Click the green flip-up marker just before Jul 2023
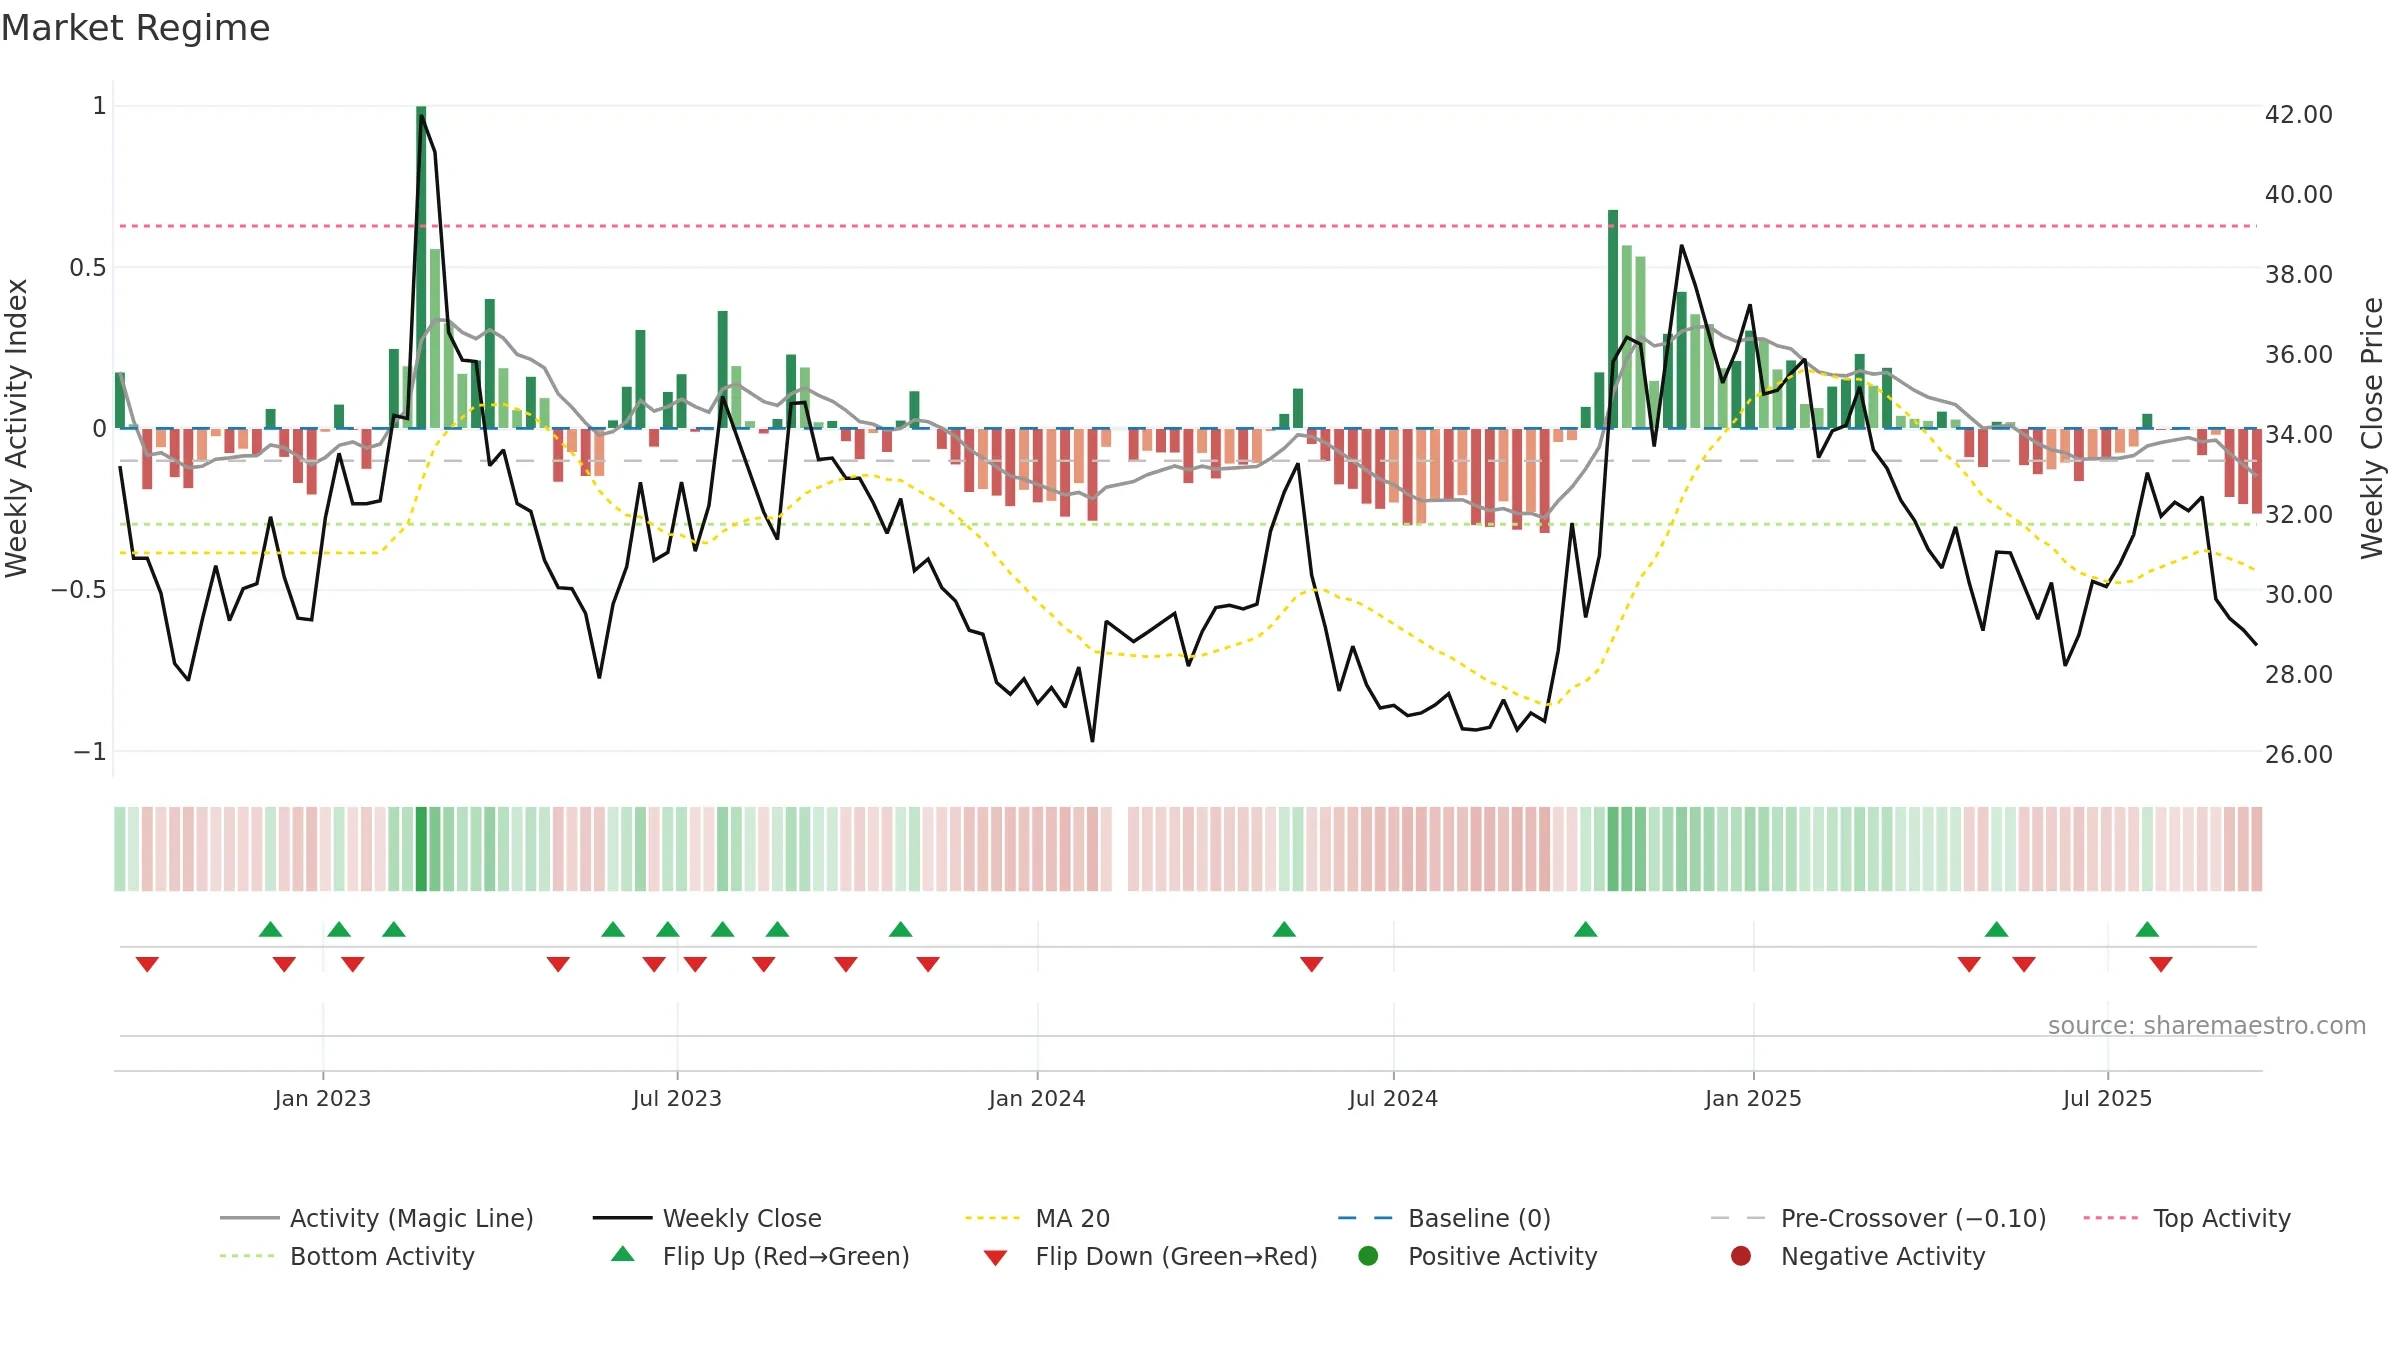The height and width of the screenshot is (1350, 2400). [x=668, y=929]
